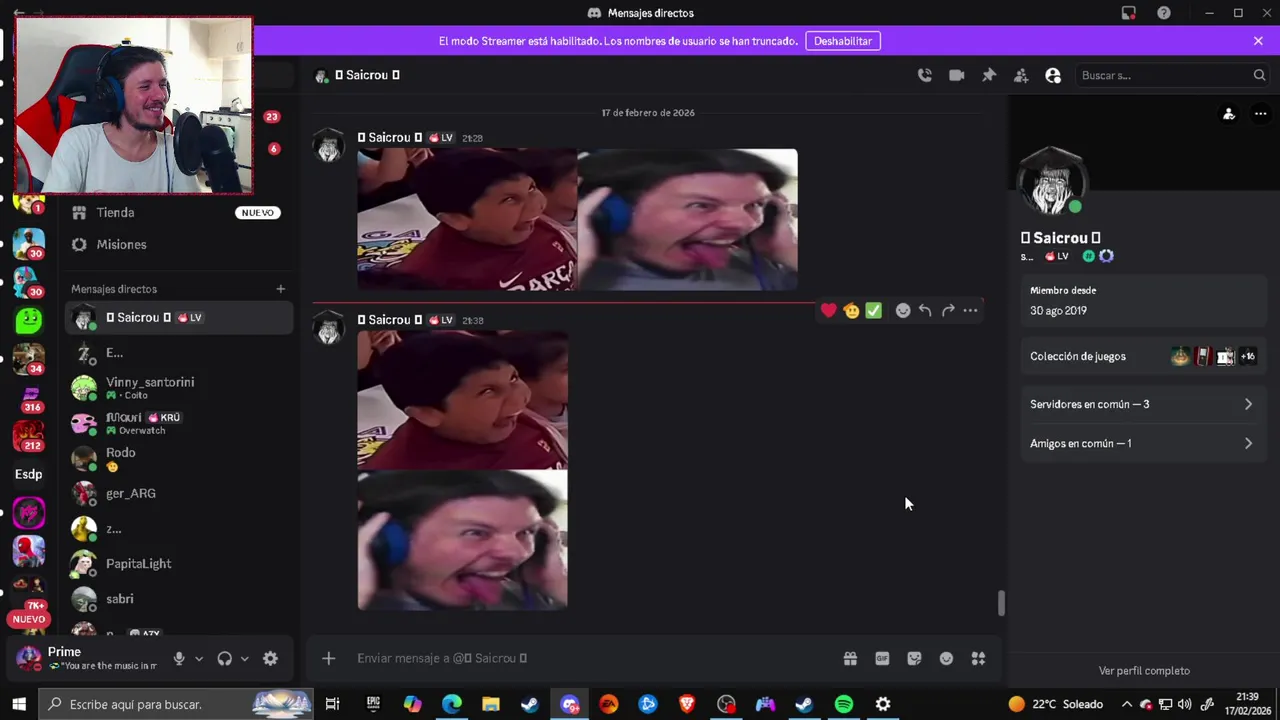The width and height of the screenshot is (1280, 720).
Task: Reply to the hovered message
Action: click(x=925, y=311)
